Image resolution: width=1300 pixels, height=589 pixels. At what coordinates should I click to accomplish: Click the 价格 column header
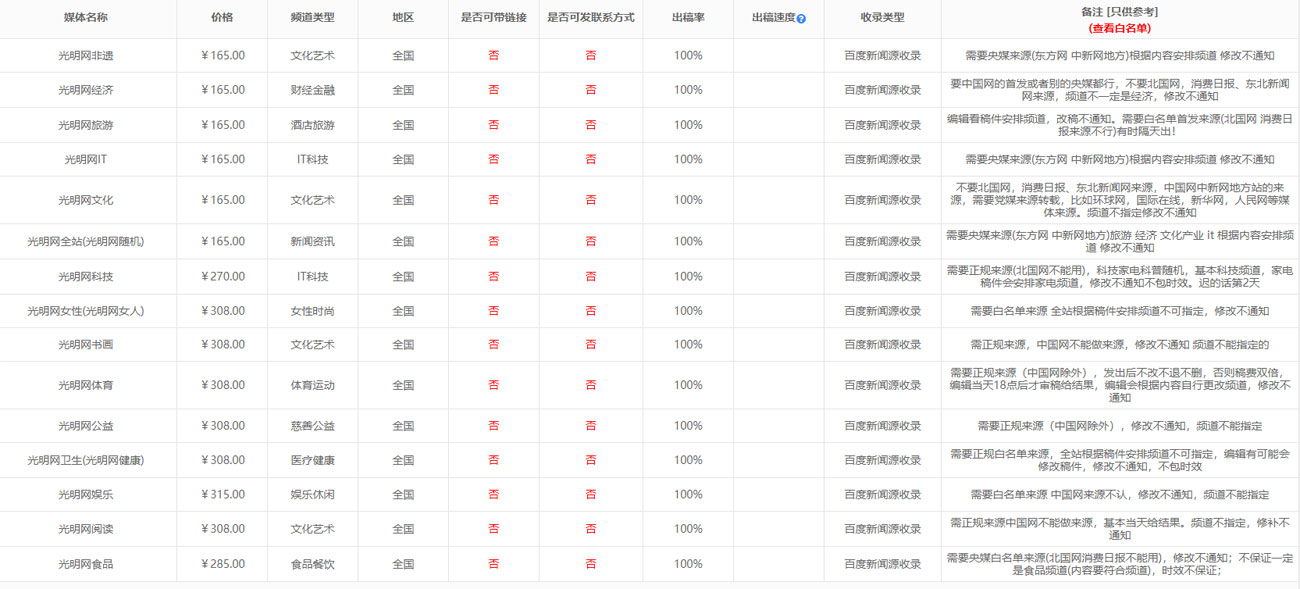[x=222, y=18]
